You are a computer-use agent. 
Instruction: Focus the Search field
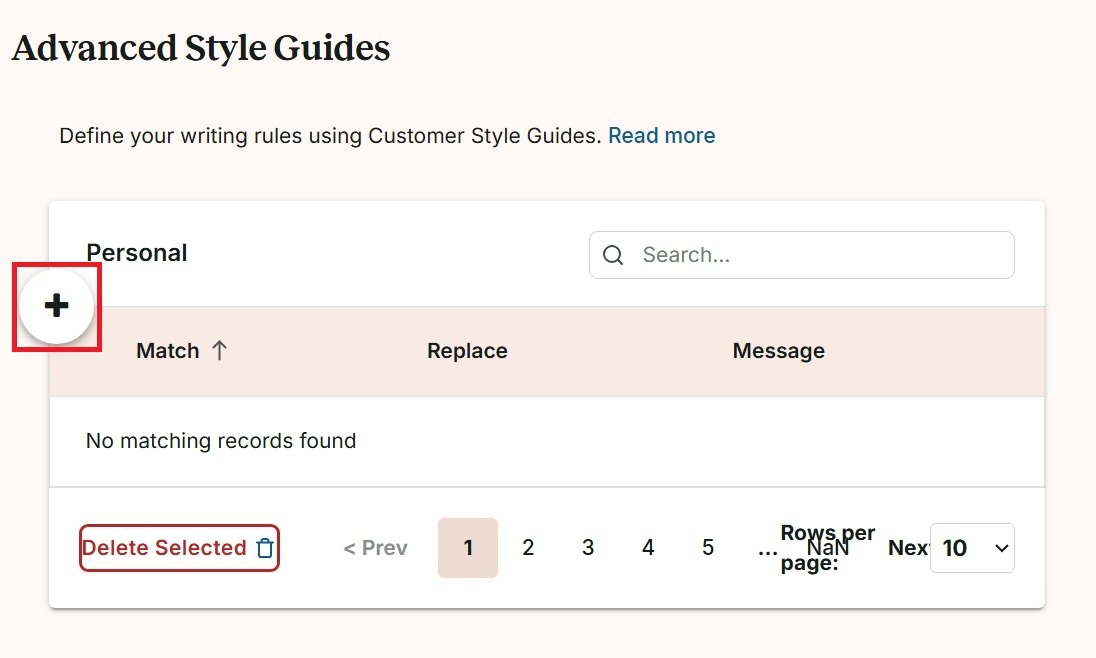click(802, 255)
